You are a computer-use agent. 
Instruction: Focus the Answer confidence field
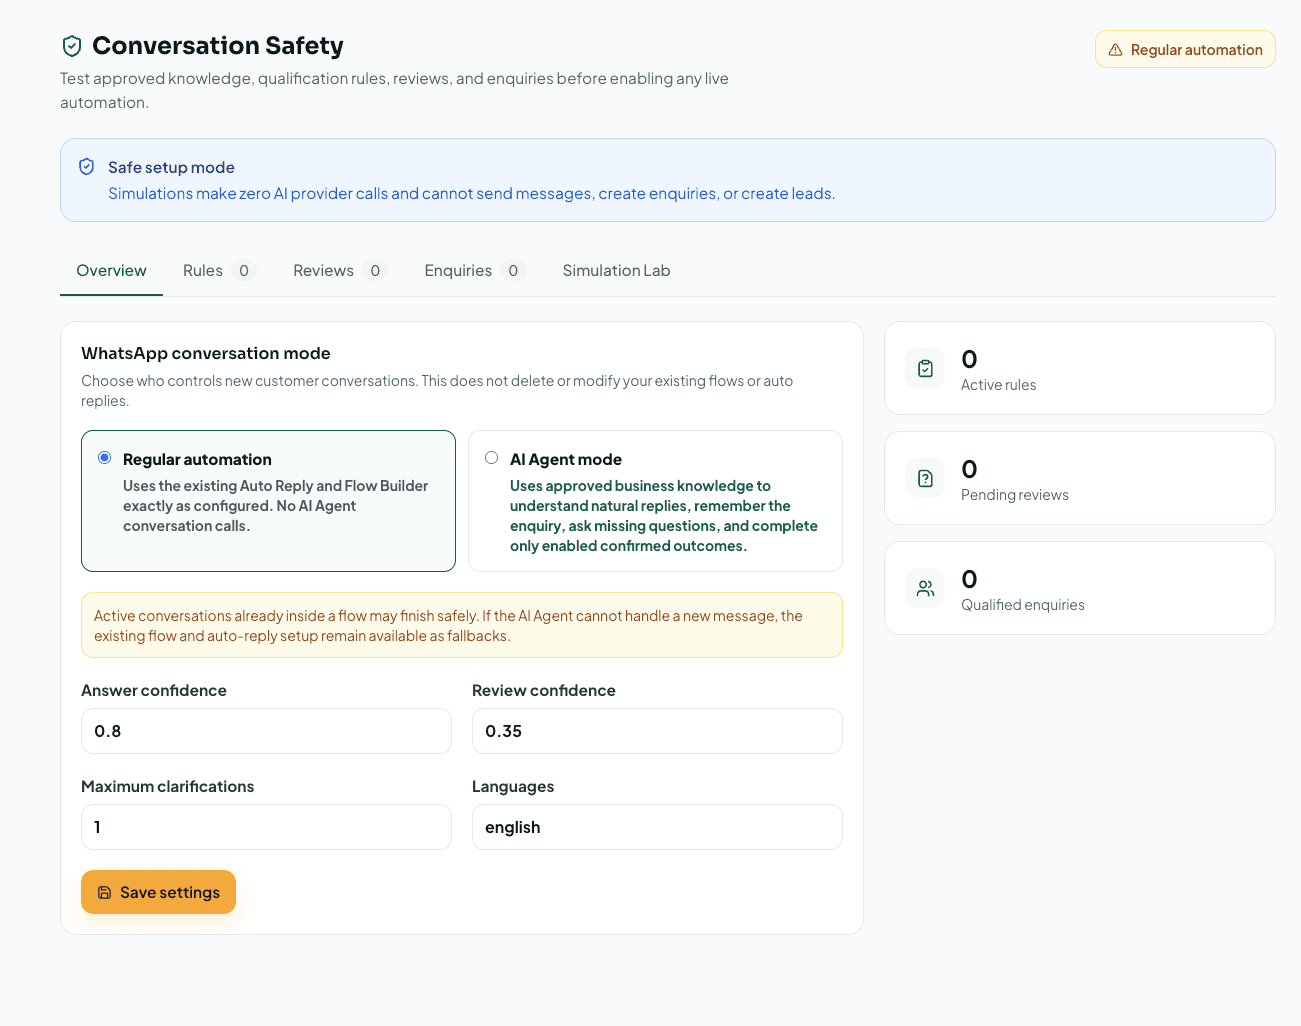tap(266, 731)
